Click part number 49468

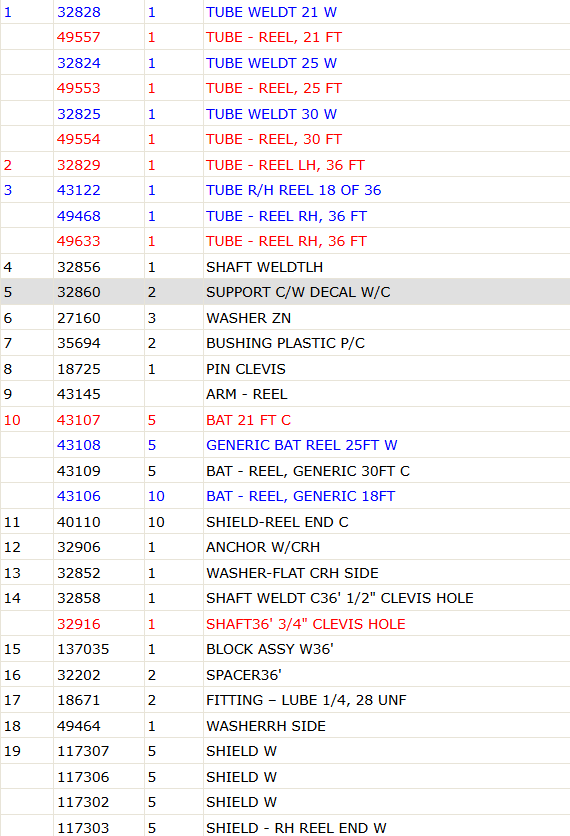78,216
